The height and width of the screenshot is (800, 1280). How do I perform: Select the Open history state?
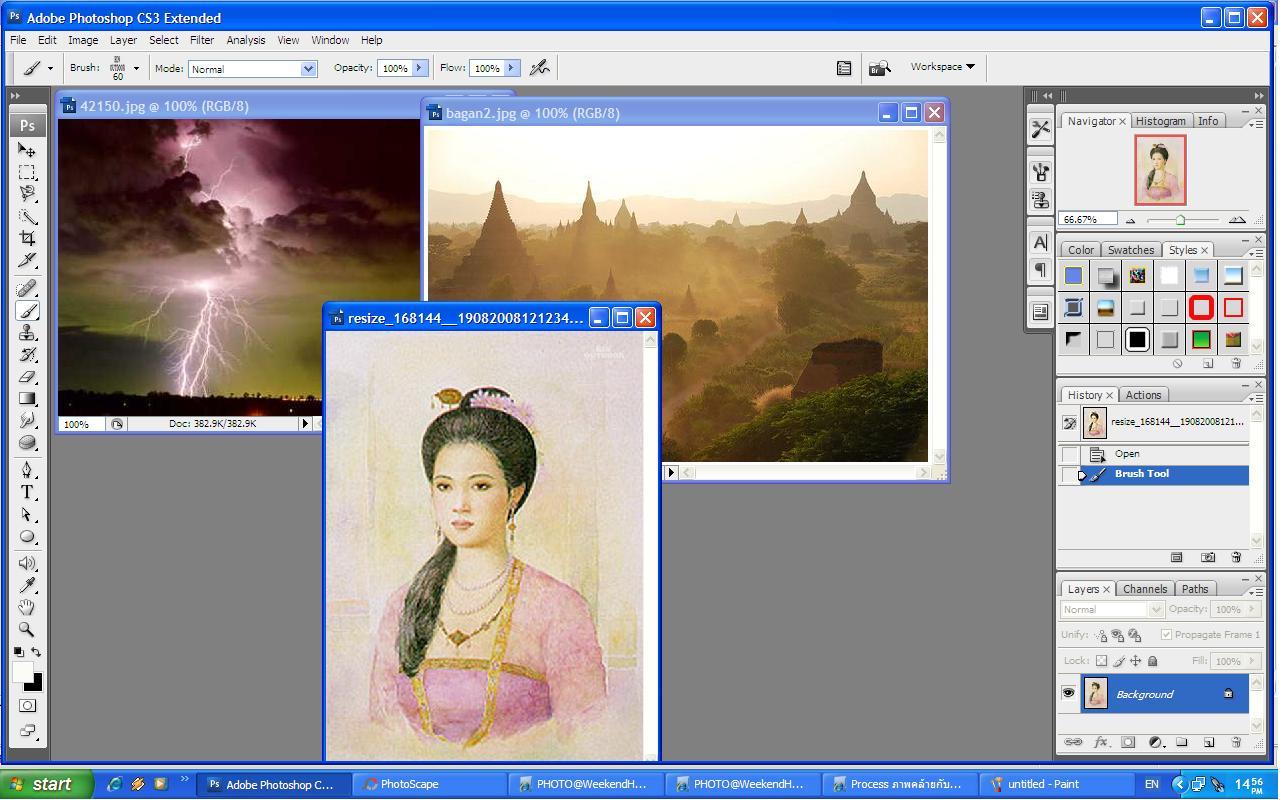(x=1127, y=454)
